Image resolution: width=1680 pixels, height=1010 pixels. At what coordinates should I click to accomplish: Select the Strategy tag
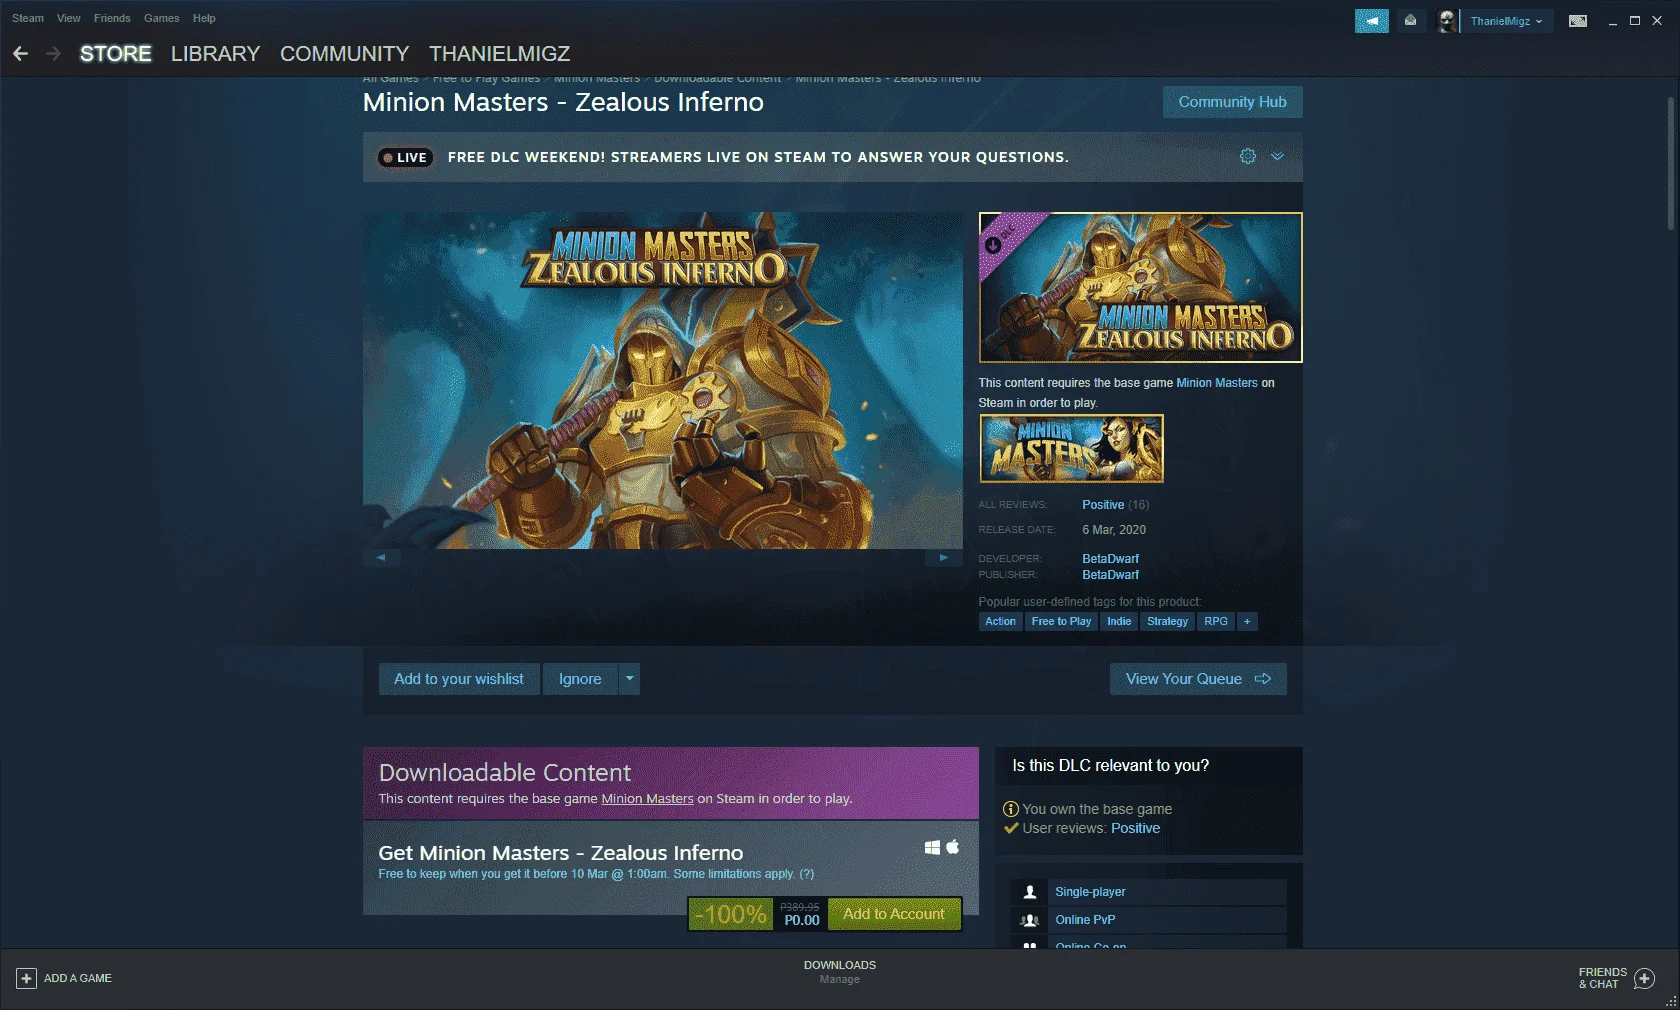1167,622
